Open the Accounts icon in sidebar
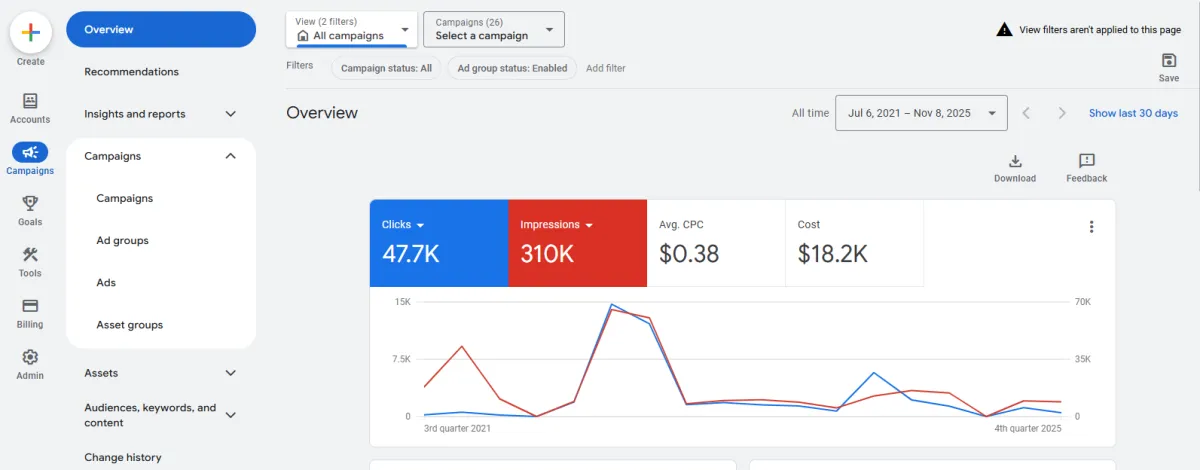 [30, 101]
